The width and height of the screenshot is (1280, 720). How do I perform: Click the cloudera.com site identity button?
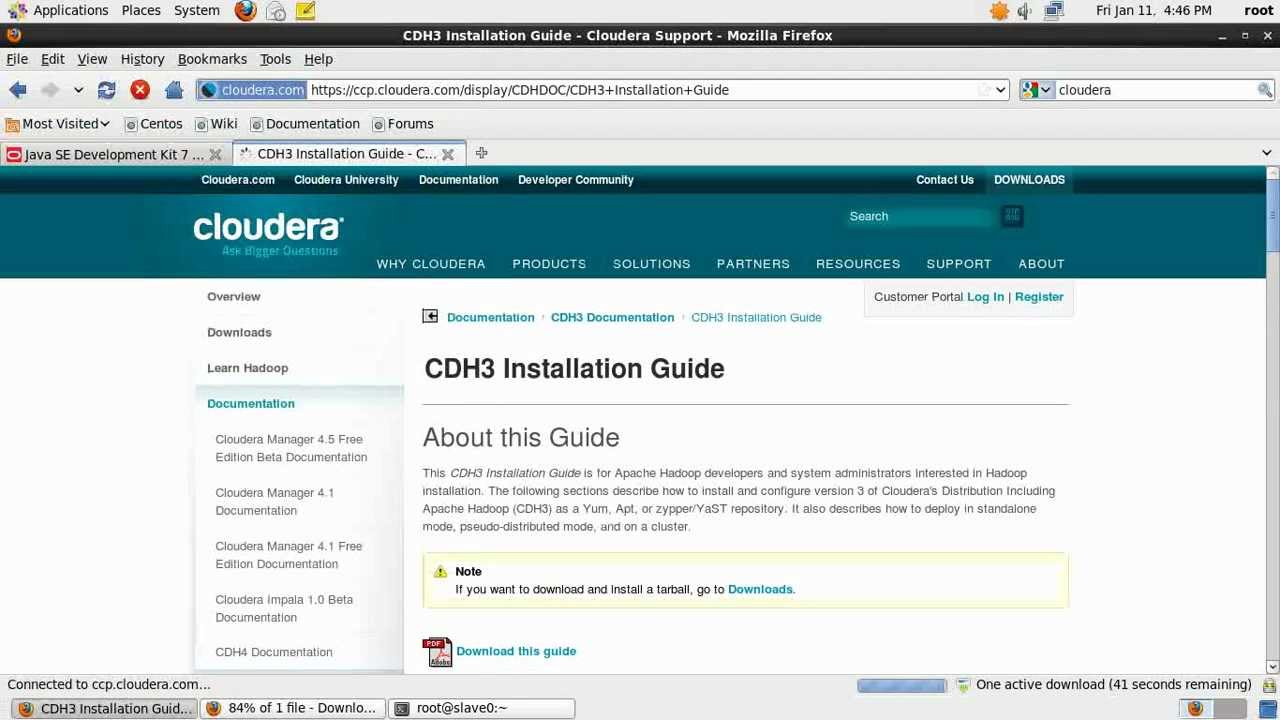[x=252, y=90]
